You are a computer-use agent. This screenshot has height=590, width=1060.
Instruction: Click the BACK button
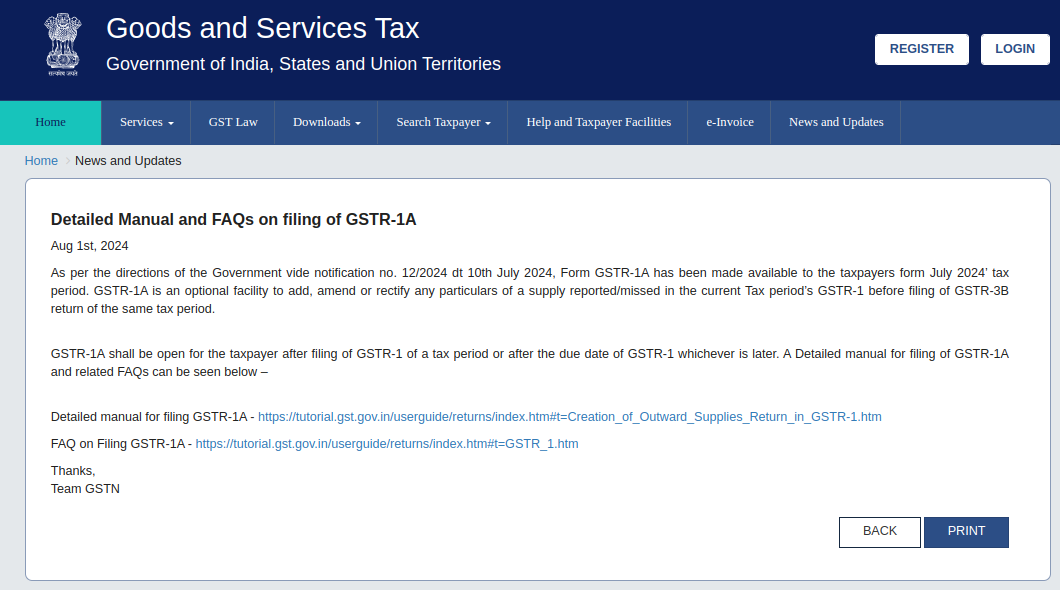click(x=879, y=532)
